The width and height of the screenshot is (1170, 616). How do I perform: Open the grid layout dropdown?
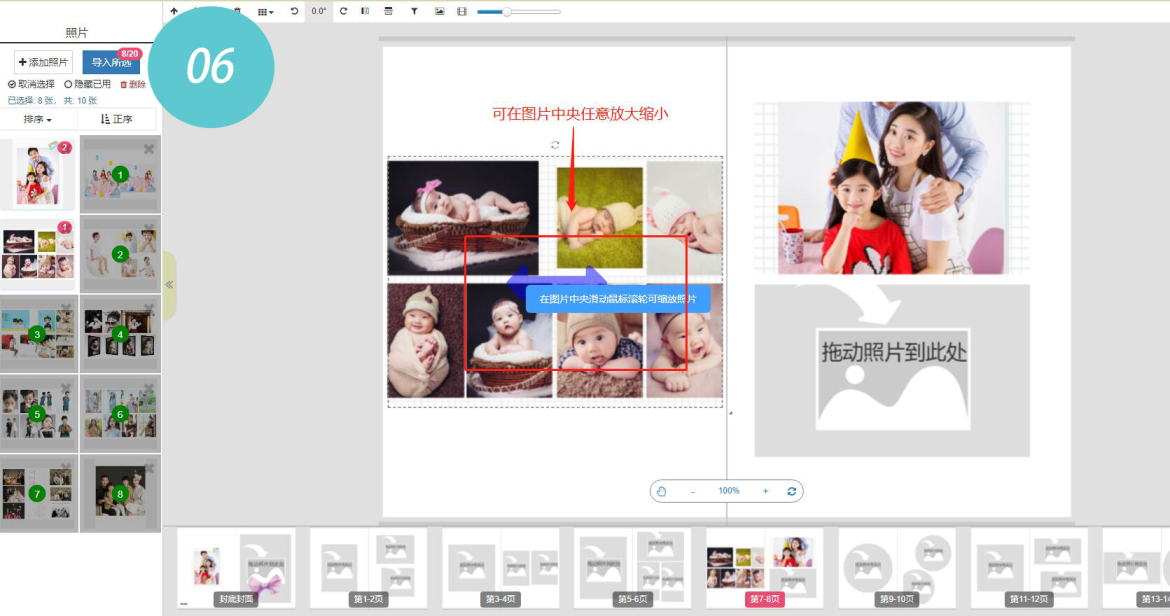click(265, 11)
